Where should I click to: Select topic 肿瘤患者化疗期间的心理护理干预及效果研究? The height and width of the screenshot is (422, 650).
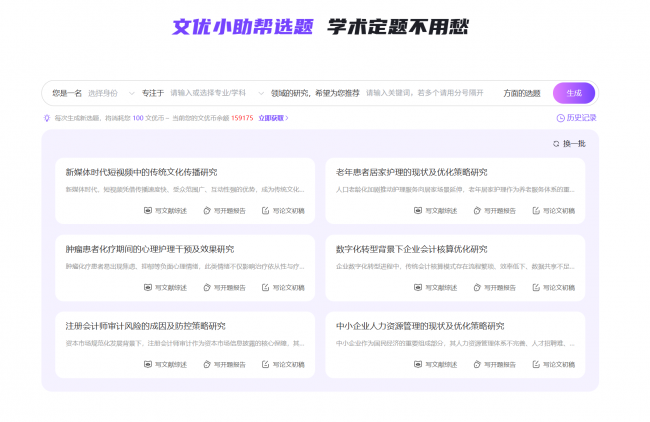150,249
